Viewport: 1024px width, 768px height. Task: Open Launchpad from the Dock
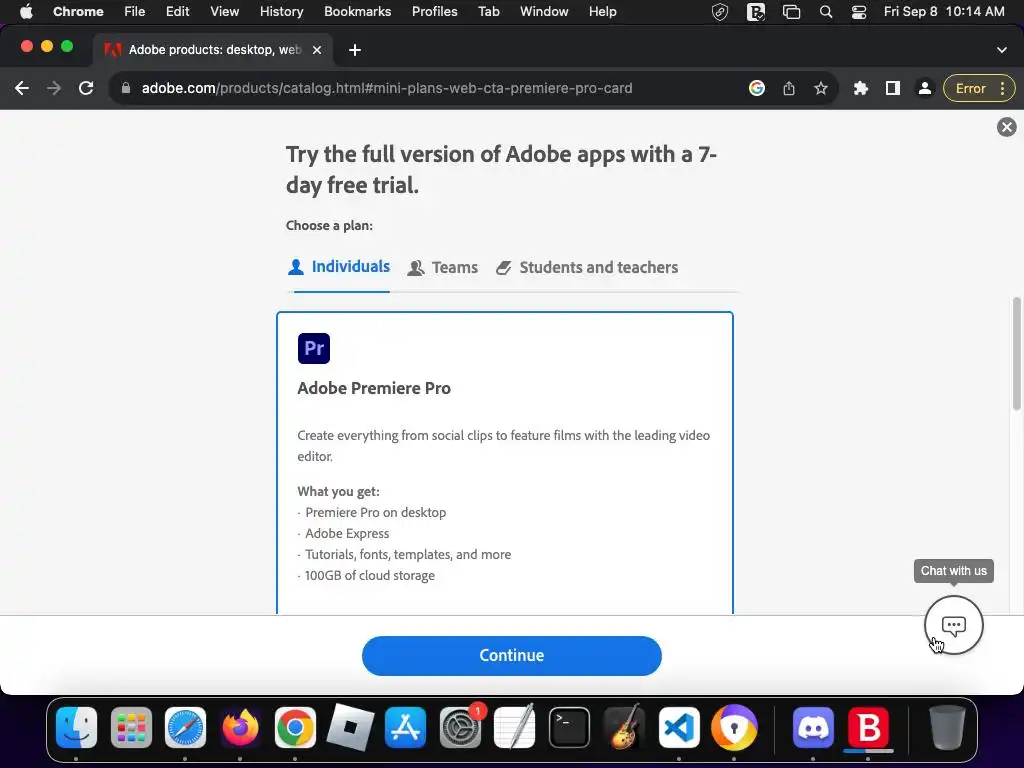pos(131,728)
